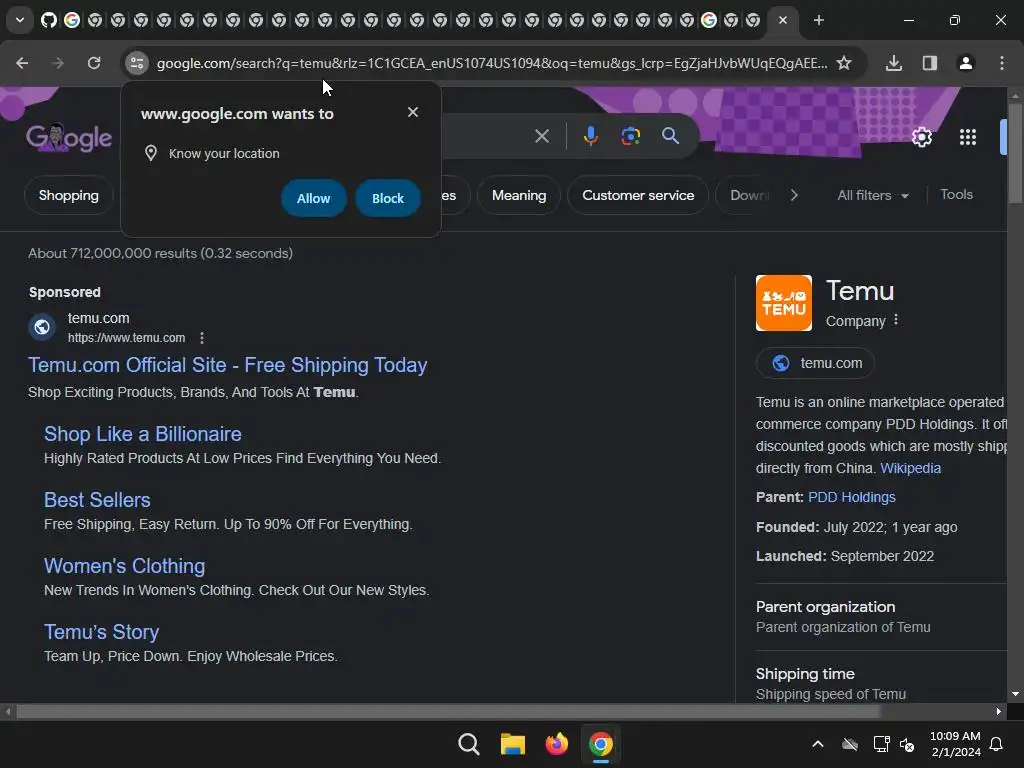The width and height of the screenshot is (1024, 768).
Task: Open site information icon in address bar
Action: (136, 63)
